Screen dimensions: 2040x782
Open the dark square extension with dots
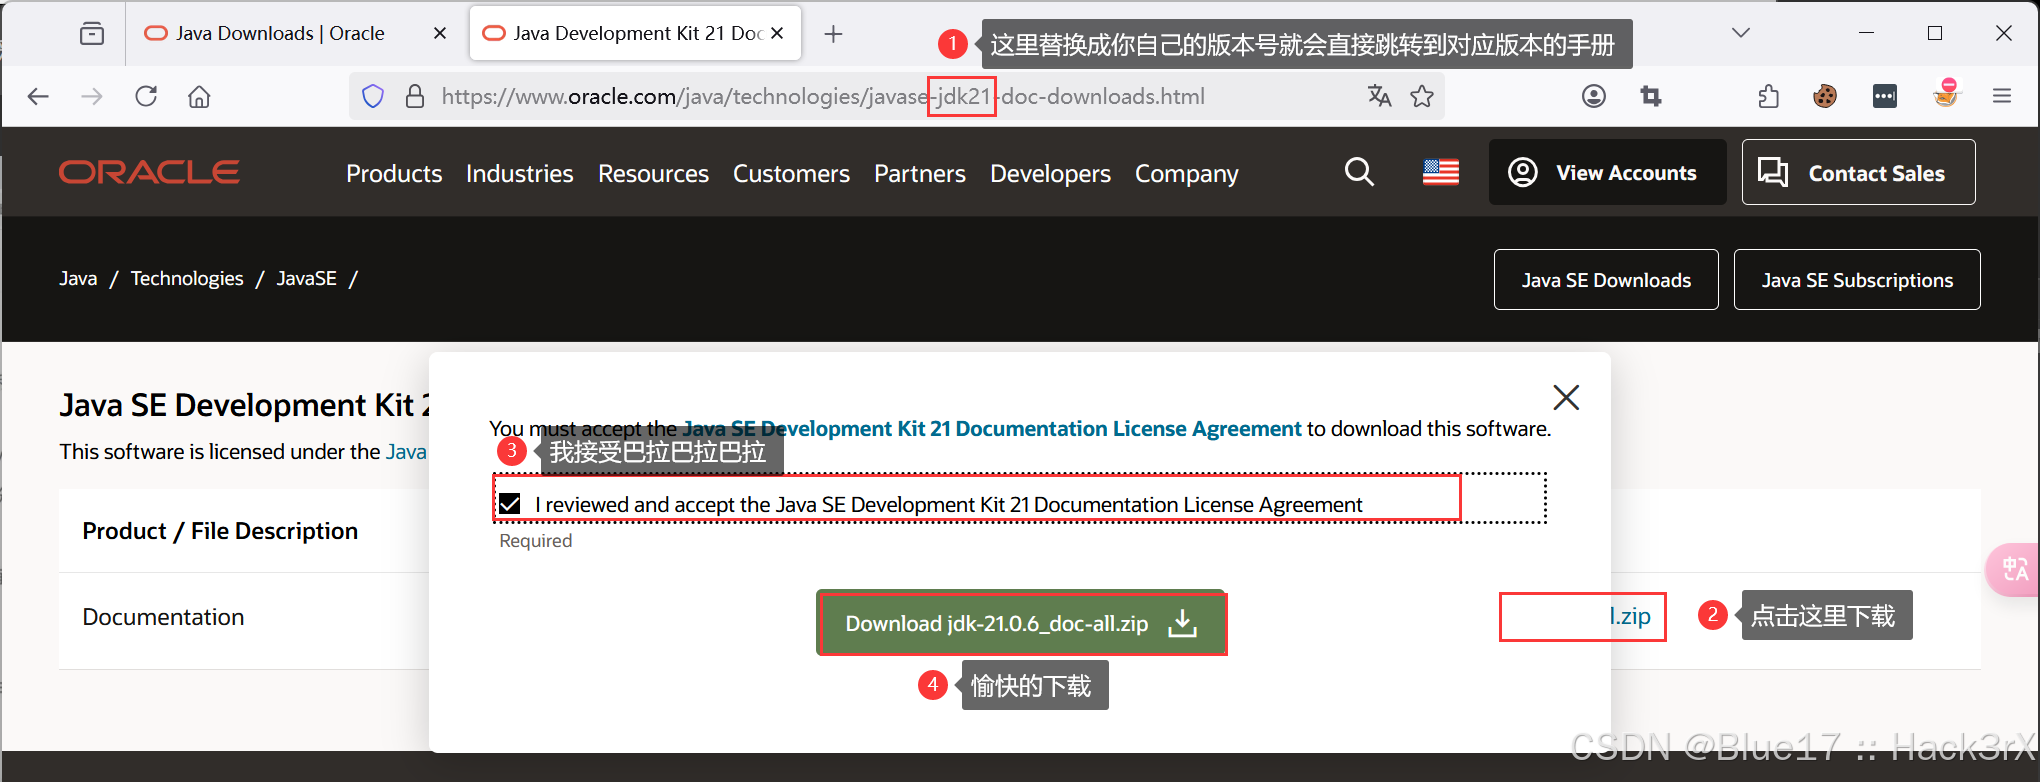click(x=1885, y=96)
